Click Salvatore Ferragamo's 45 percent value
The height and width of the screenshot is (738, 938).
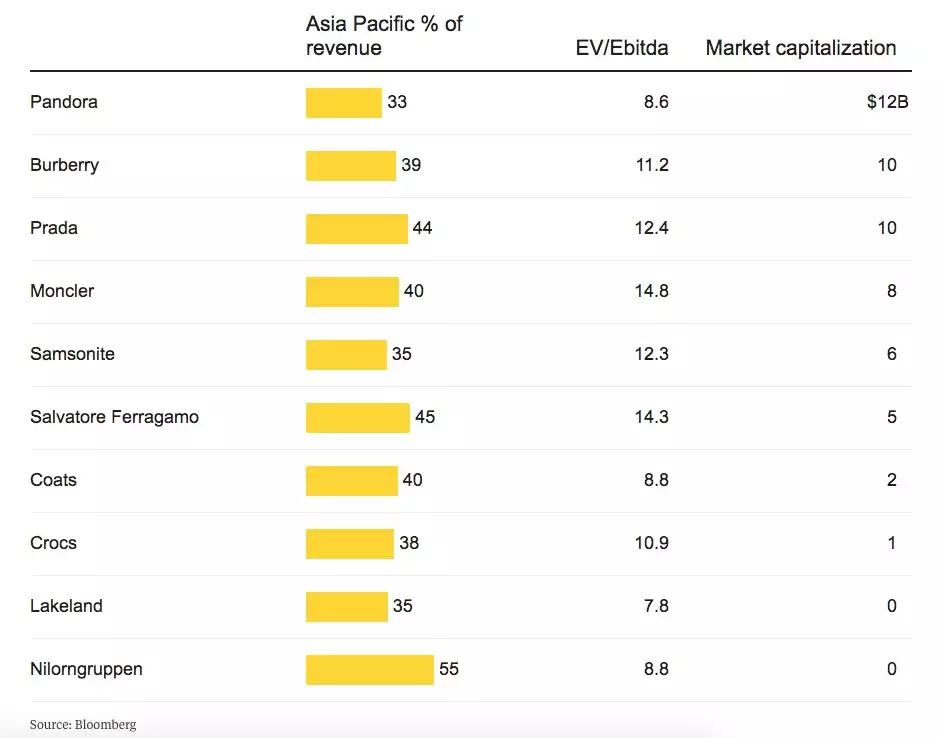coord(425,417)
